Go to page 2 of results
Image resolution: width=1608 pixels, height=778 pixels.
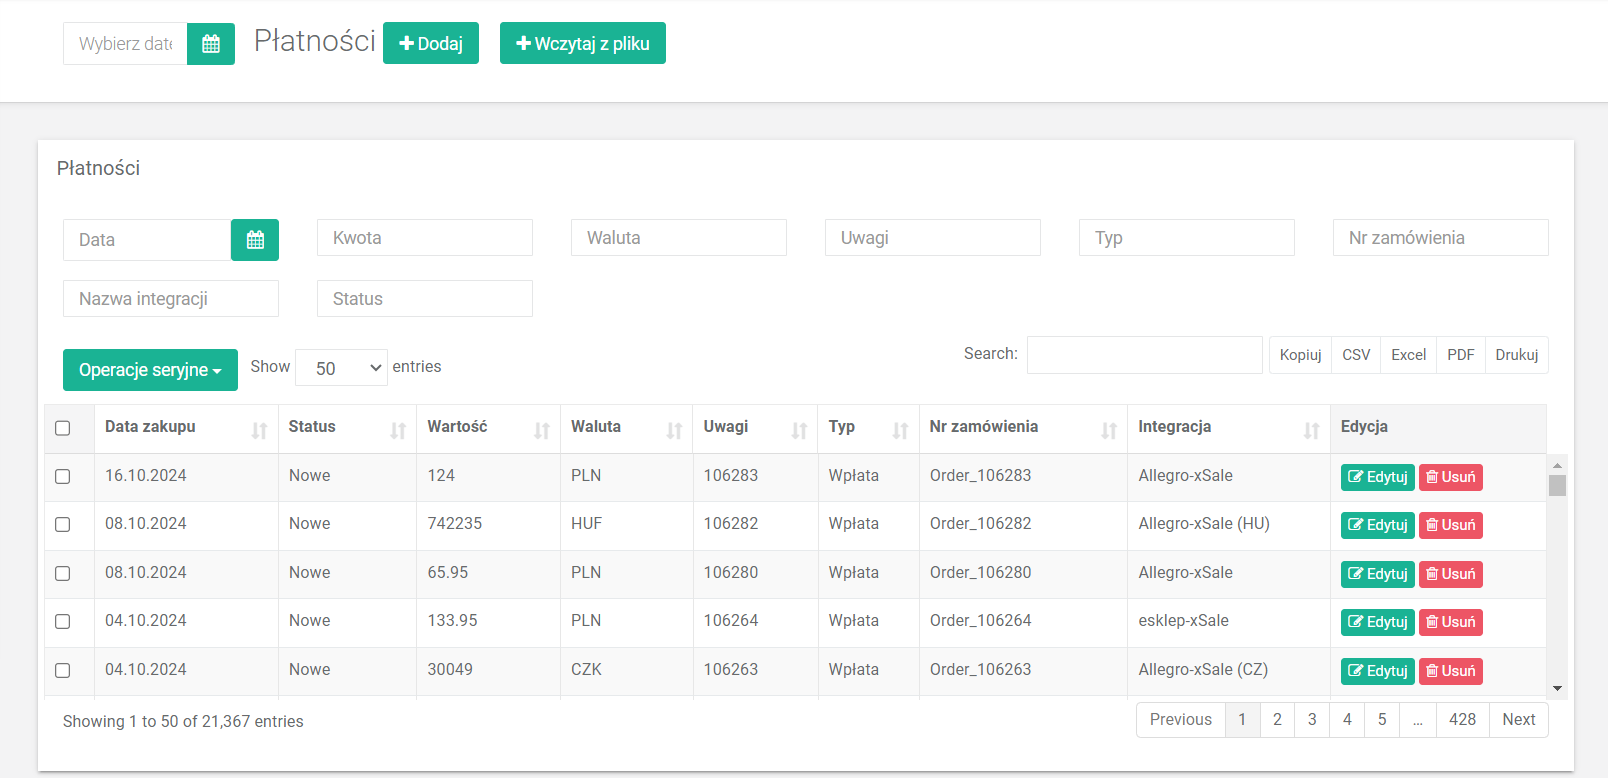[x=1277, y=720]
